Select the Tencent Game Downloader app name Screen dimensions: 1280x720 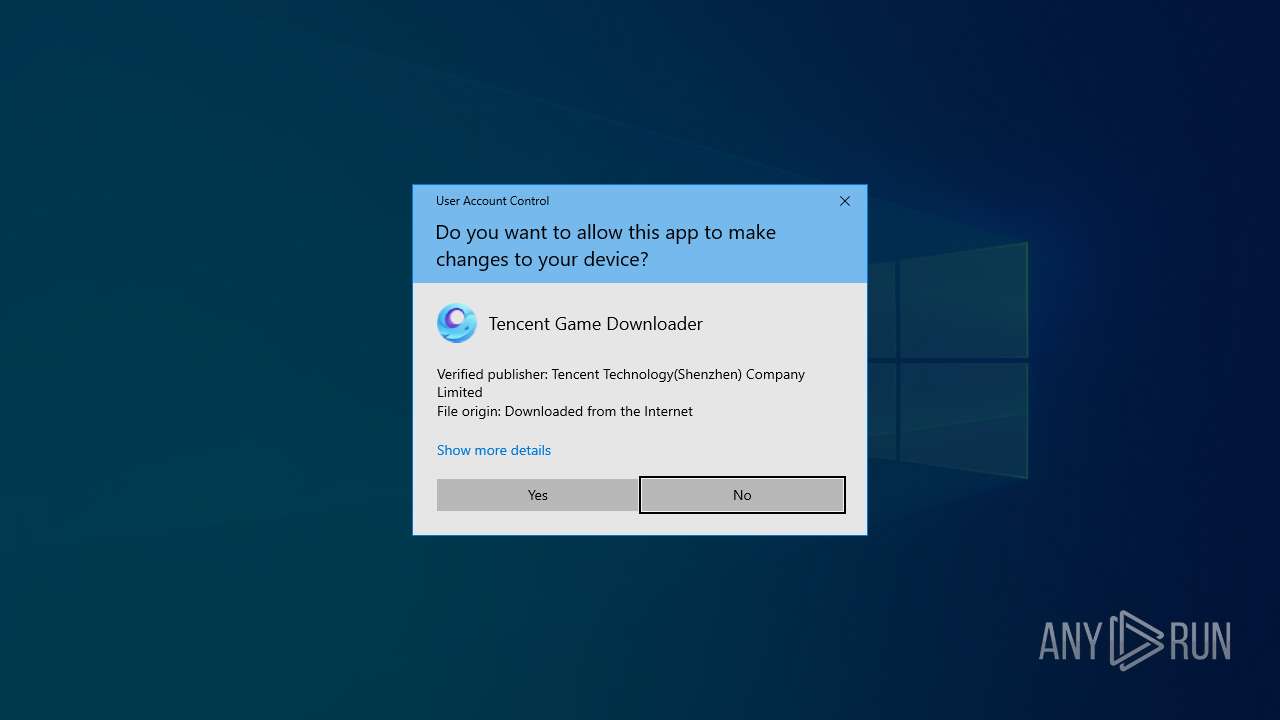coord(595,323)
